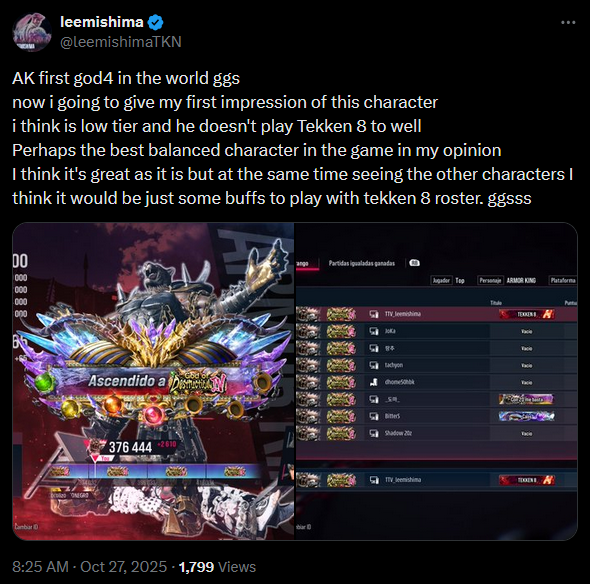Screen dimensions: 590x584
Task: Open the @leemishimaTKN handle link
Action: point(121,42)
